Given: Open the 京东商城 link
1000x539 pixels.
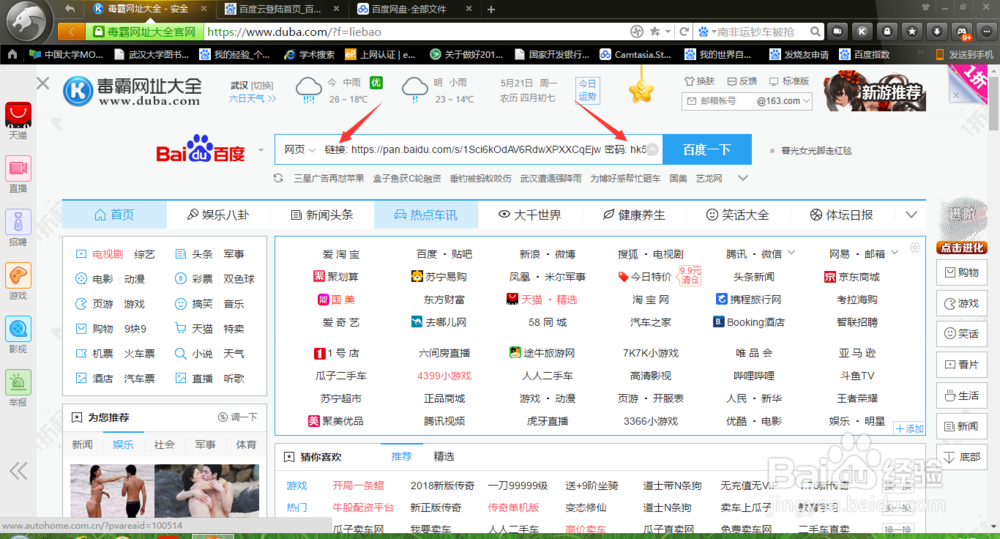Looking at the screenshot, I should (851, 277).
